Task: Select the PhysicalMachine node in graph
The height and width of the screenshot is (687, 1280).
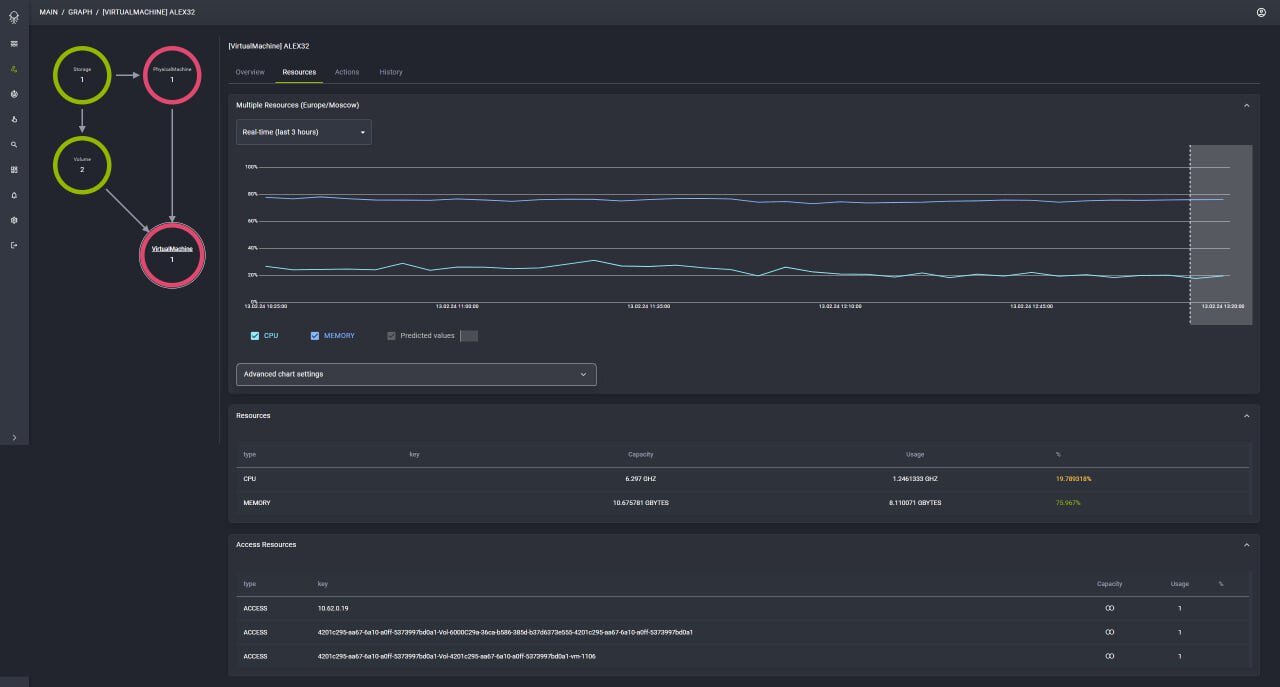Action: [x=172, y=74]
